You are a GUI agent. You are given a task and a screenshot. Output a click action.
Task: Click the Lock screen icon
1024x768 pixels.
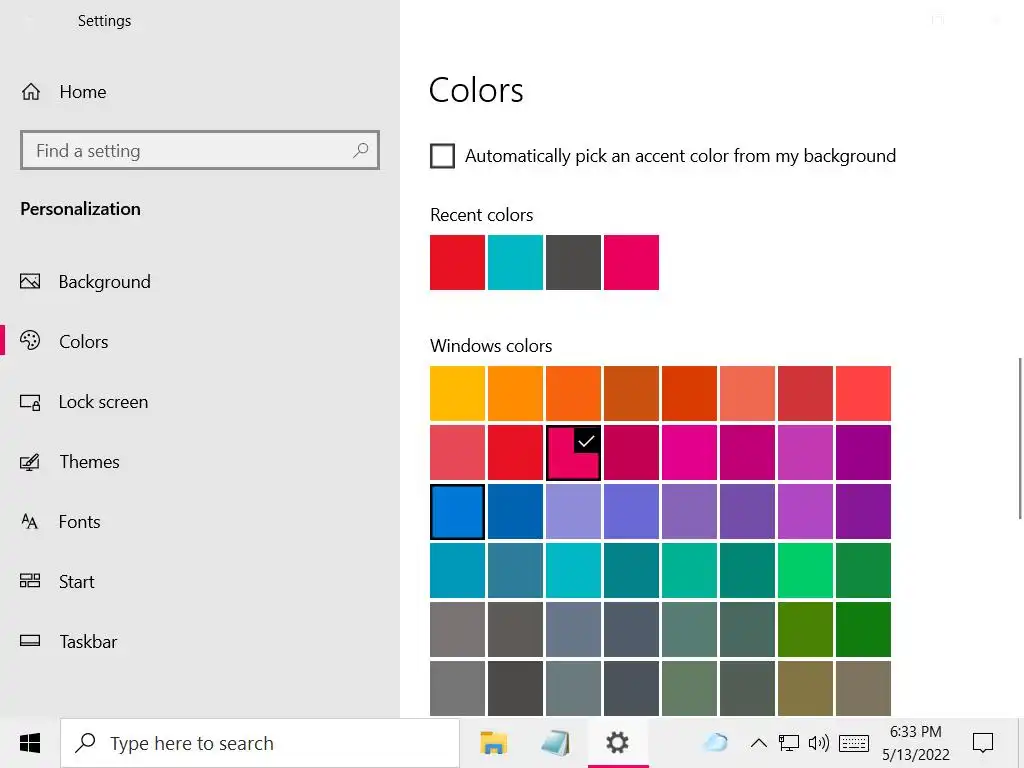pos(30,402)
